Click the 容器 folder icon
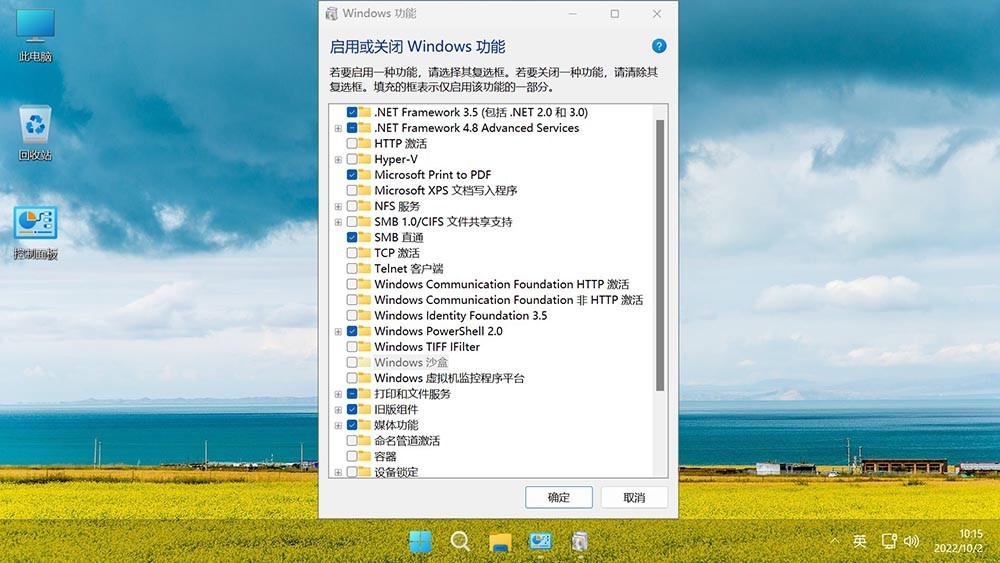 point(365,456)
